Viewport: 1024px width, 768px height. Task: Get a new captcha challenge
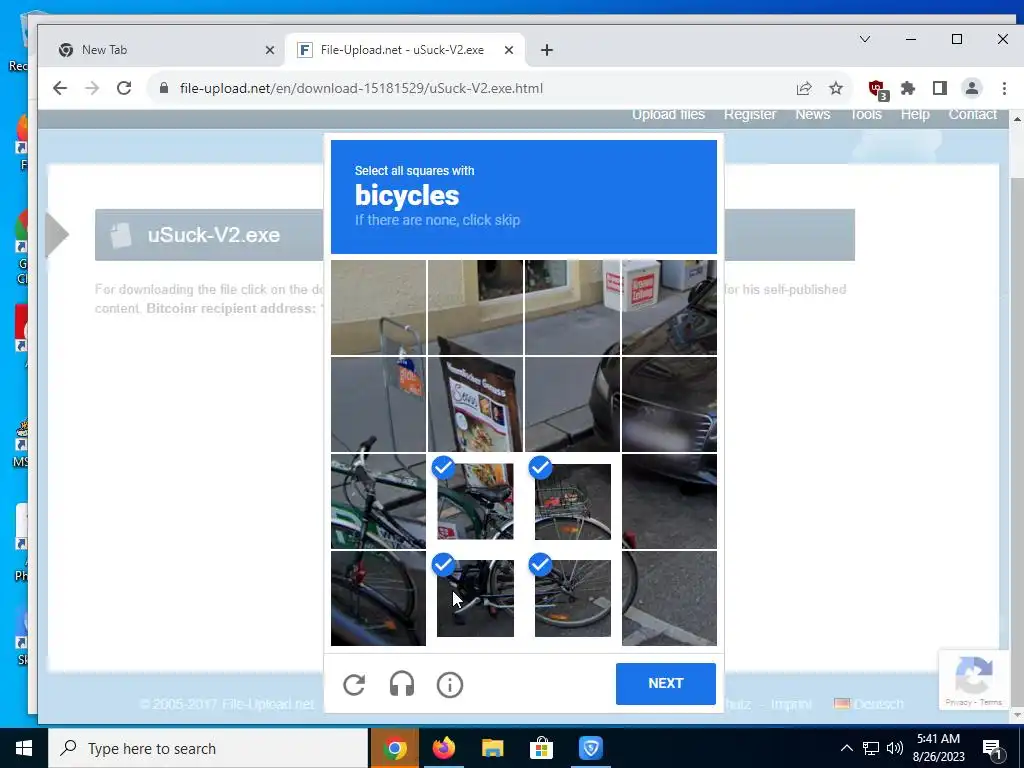(x=354, y=684)
